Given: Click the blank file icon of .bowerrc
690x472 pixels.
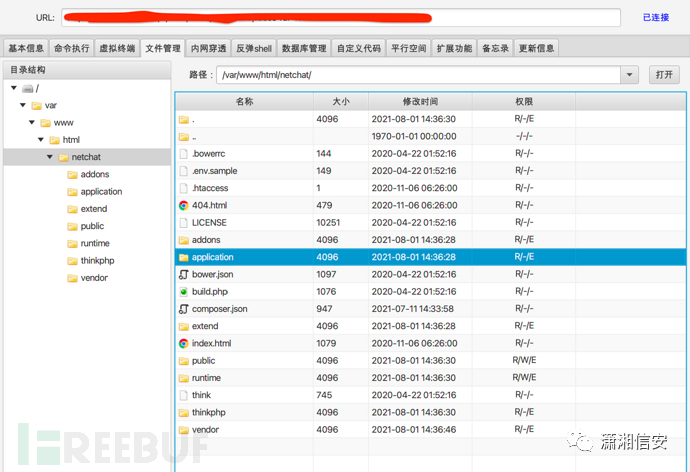Looking at the screenshot, I should (x=184, y=154).
